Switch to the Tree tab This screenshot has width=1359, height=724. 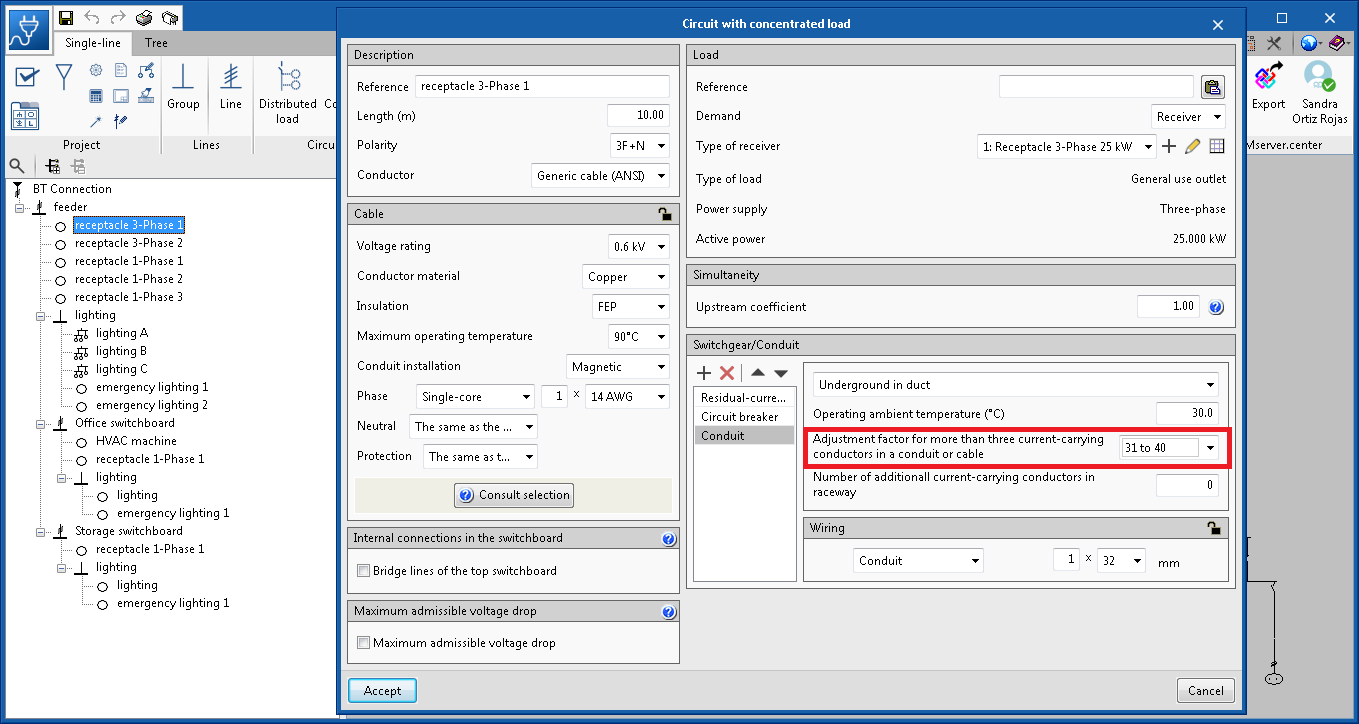(x=156, y=43)
